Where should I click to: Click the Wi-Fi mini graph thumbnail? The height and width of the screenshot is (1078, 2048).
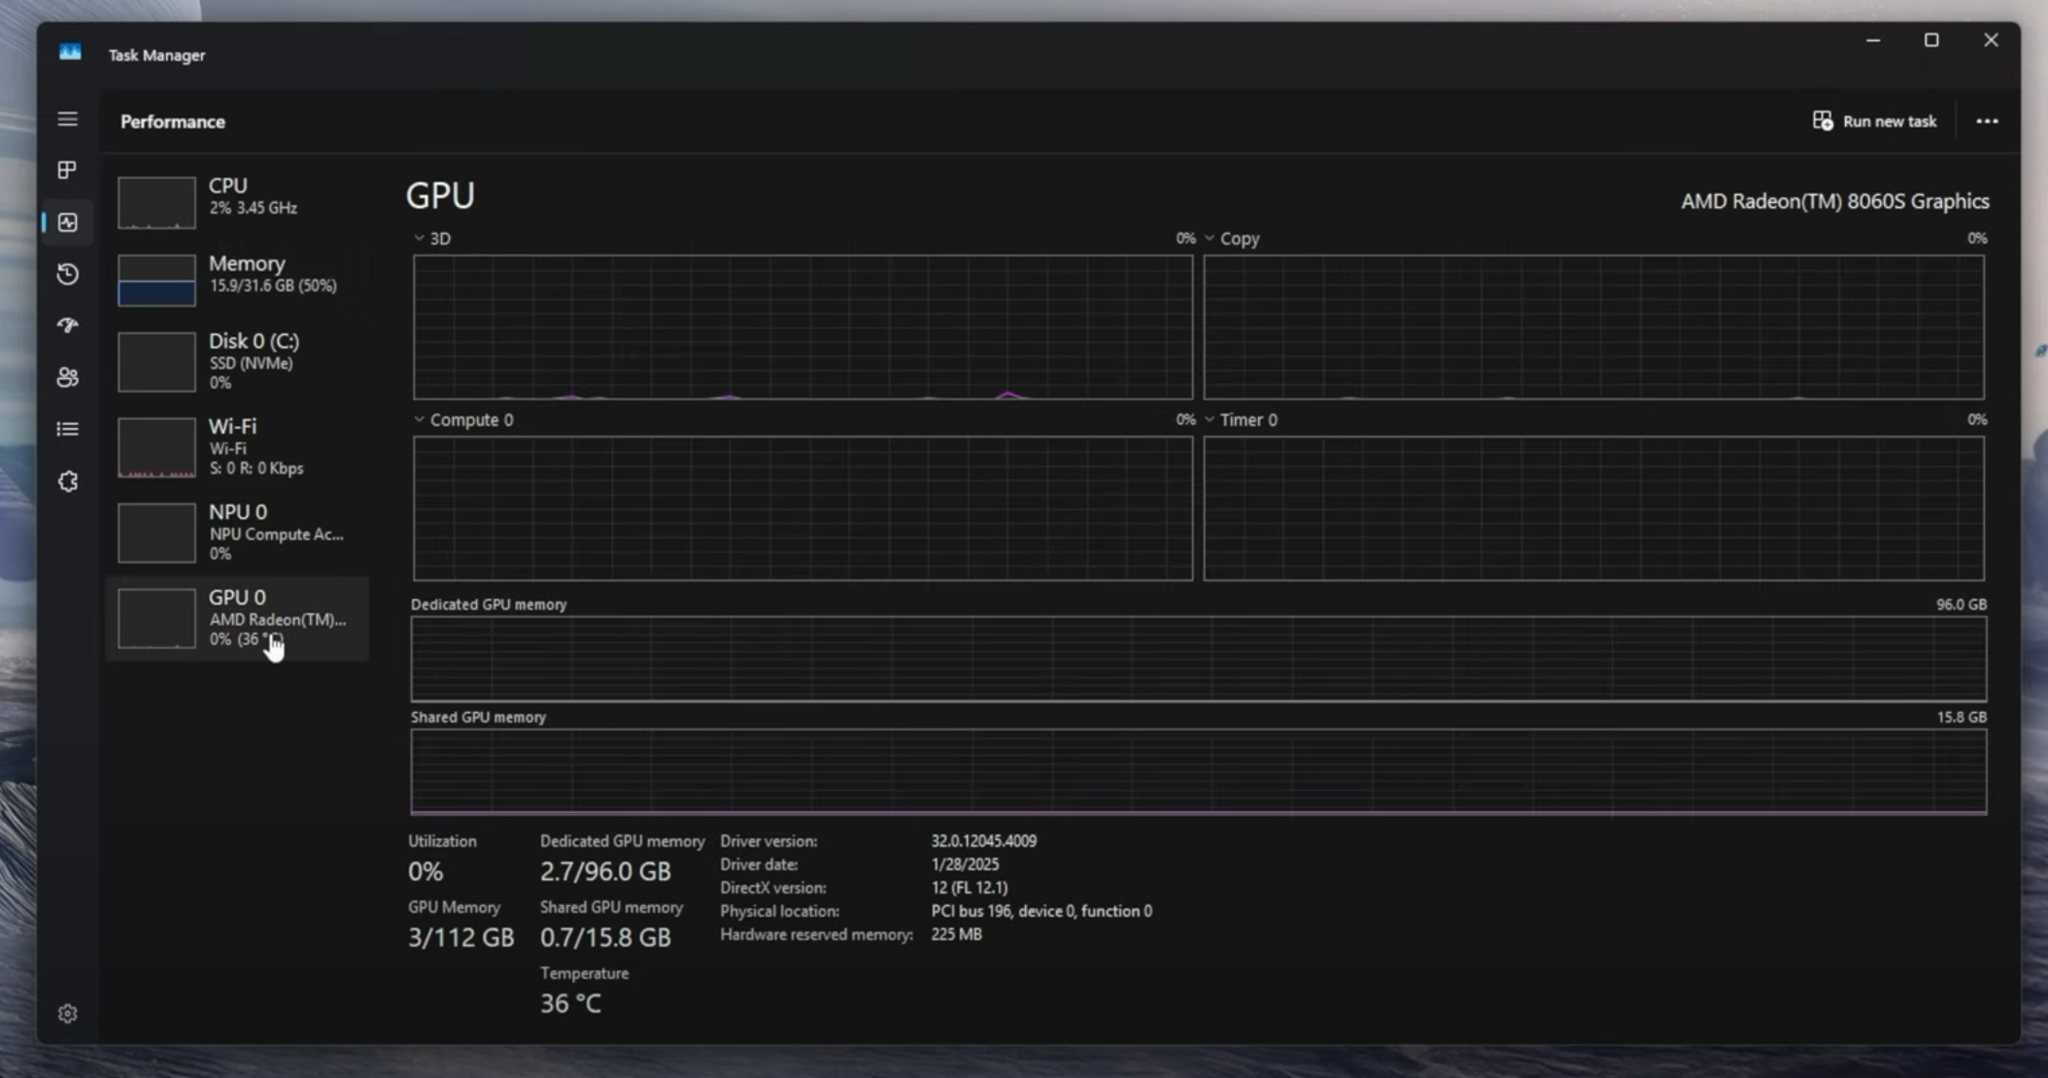[157, 448]
